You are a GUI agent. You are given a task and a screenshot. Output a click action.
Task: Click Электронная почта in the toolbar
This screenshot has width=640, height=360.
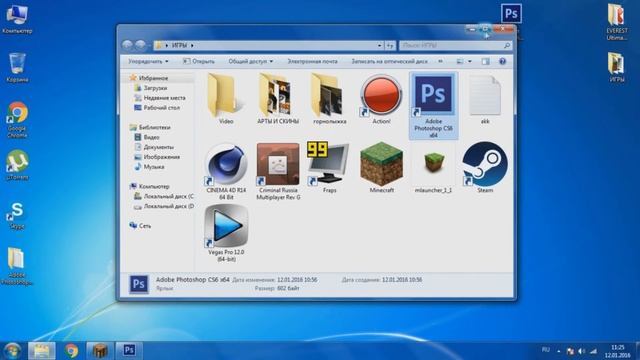(x=312, y=61)
